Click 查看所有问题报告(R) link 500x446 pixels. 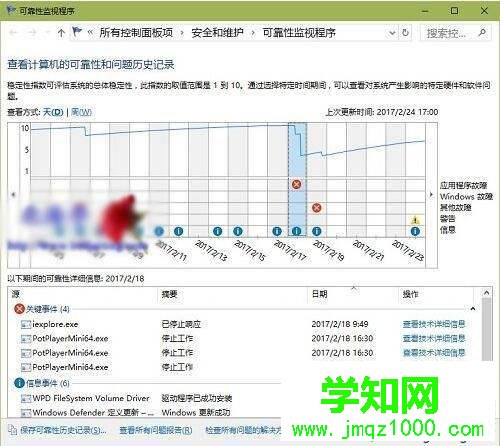pyautogui.click(x=156, y=430)
